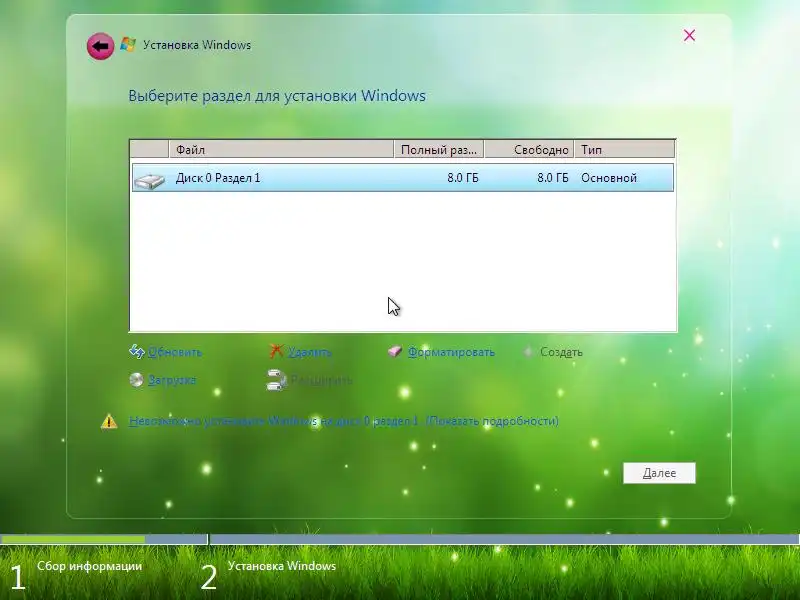This screenshot has height=600, width=800.
Task: Sort by the Полный раз... column header
Action: pyautogui.click(x=439, y=149)
